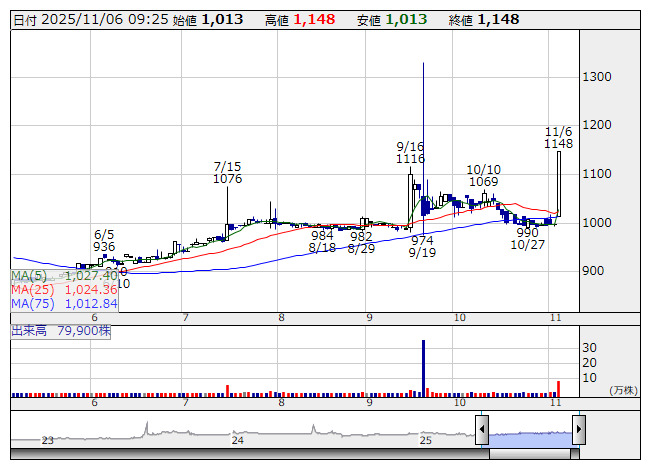
Task: Click the right range handle in the navigator
Action: pos(578,431)
